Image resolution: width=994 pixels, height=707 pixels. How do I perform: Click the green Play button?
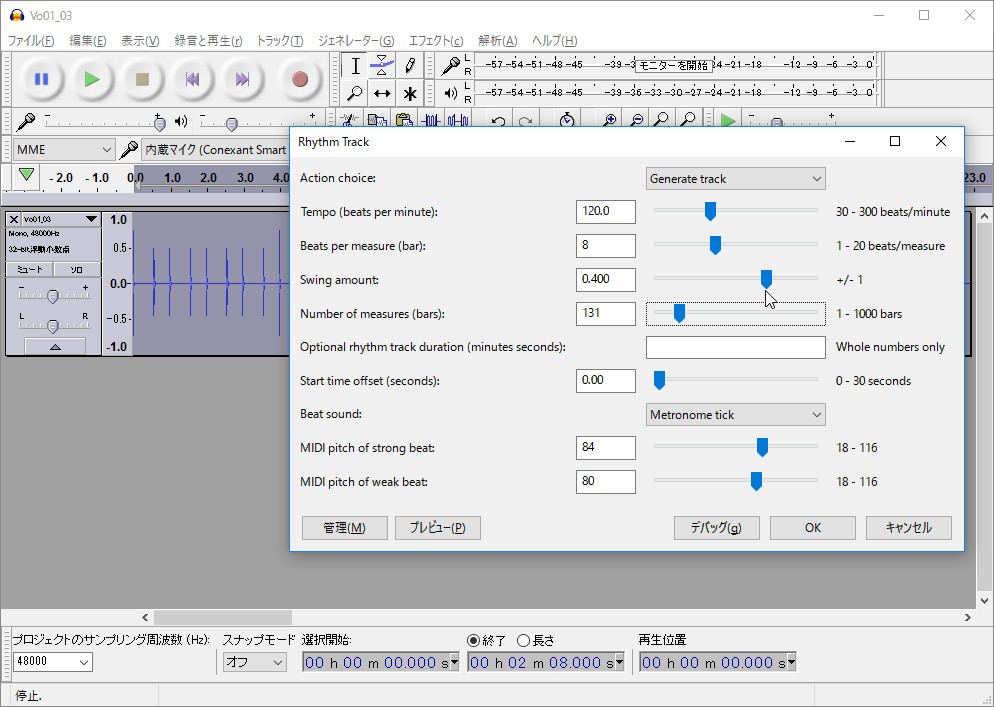92,79
